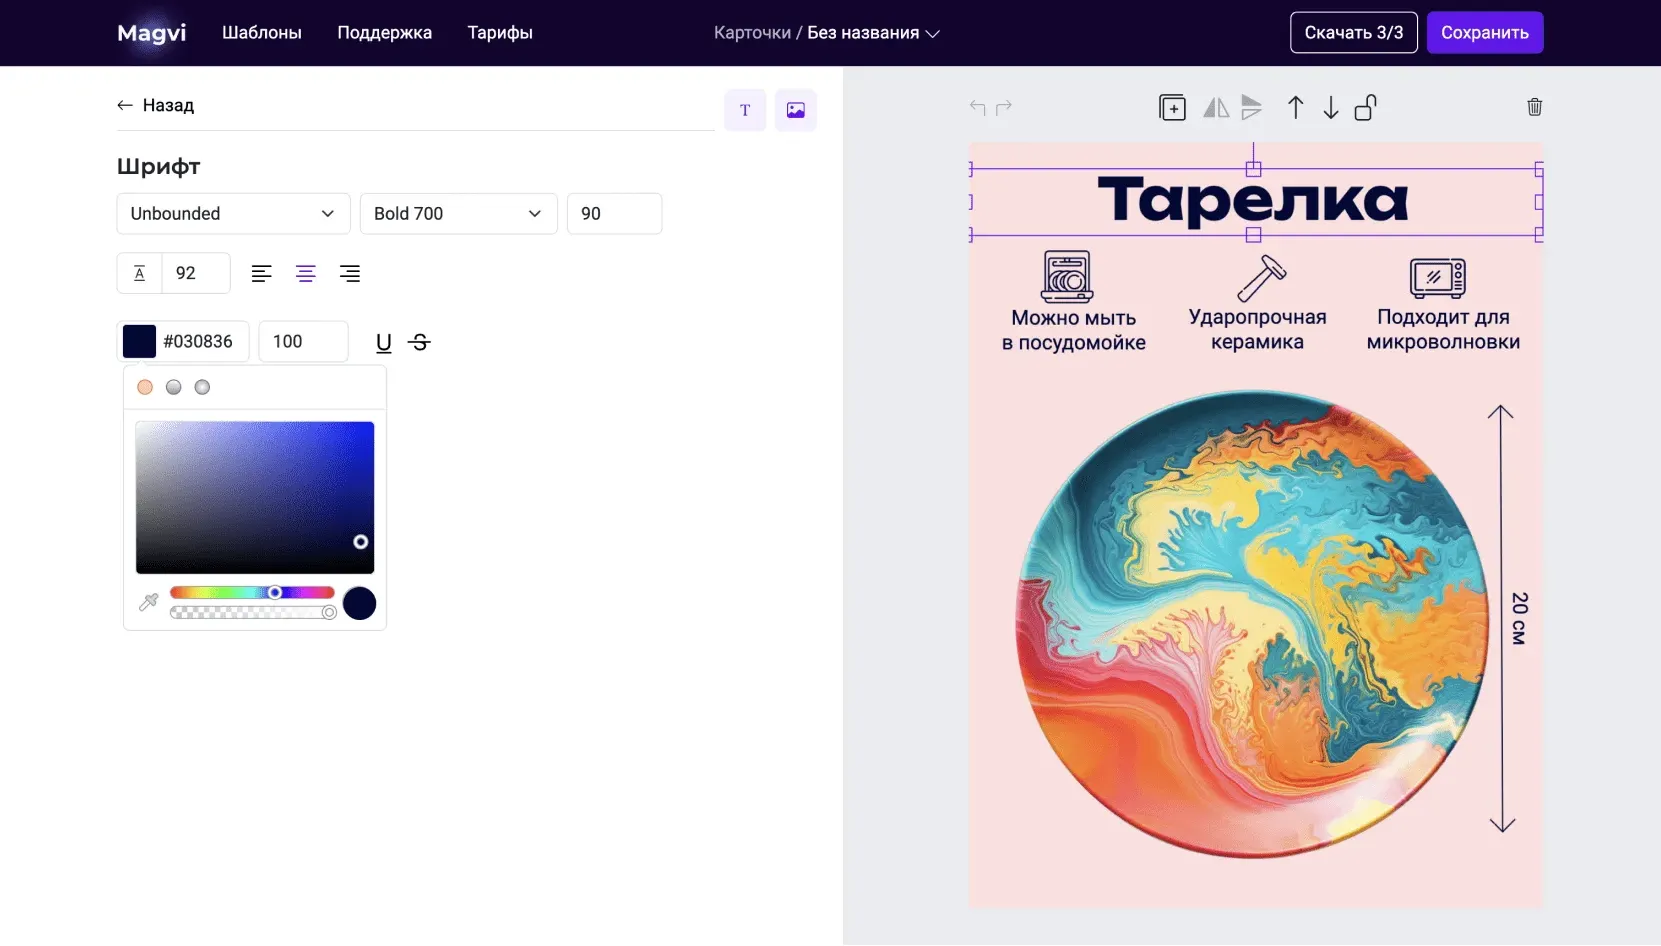The width and height of the screenshot is (1661, 946).
Task: Pick color with eyedropper tool
Action: 149,602
